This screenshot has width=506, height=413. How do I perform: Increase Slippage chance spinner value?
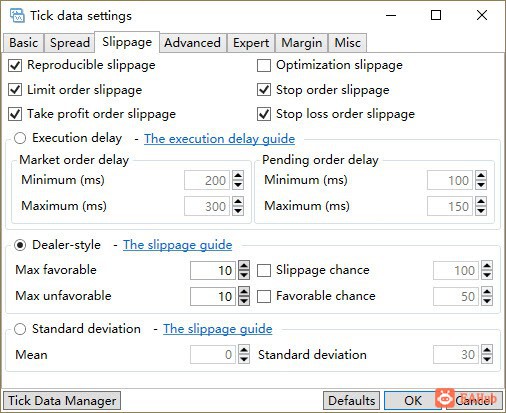tap(487, 266)
